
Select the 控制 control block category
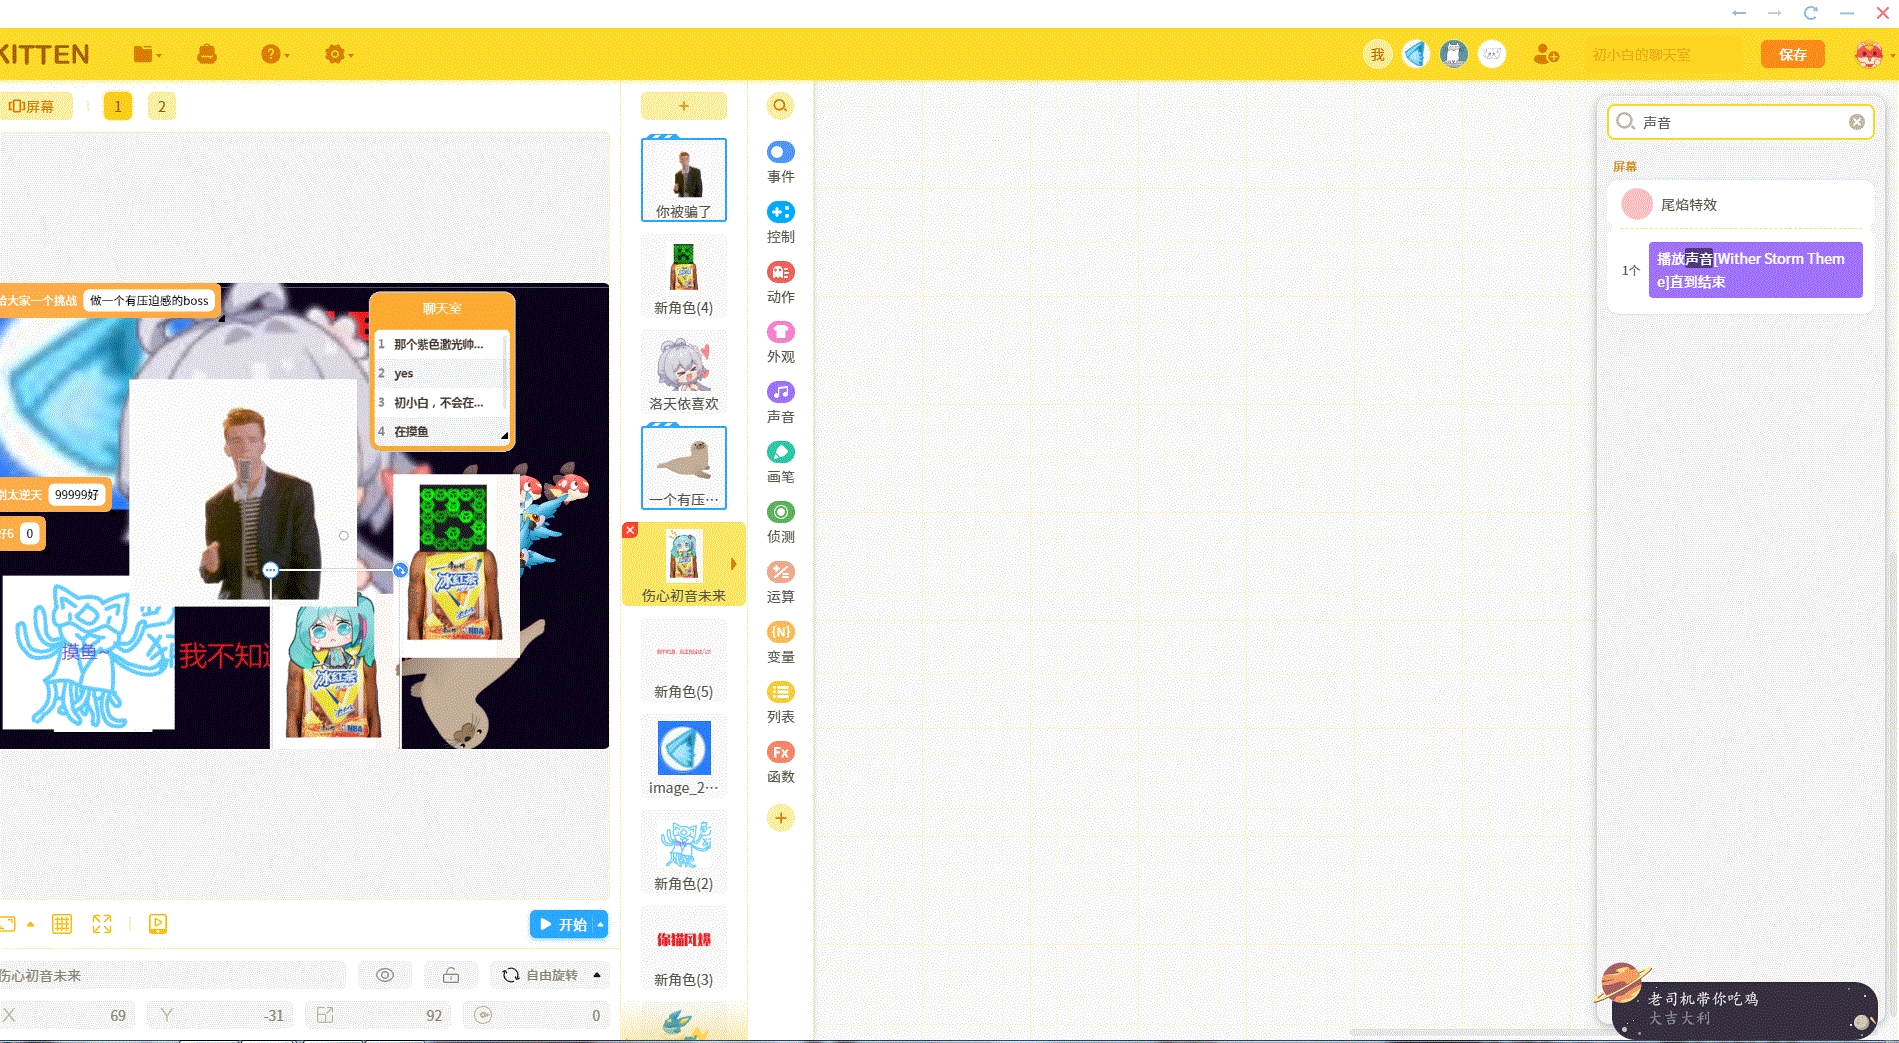(x=781, y=222)
